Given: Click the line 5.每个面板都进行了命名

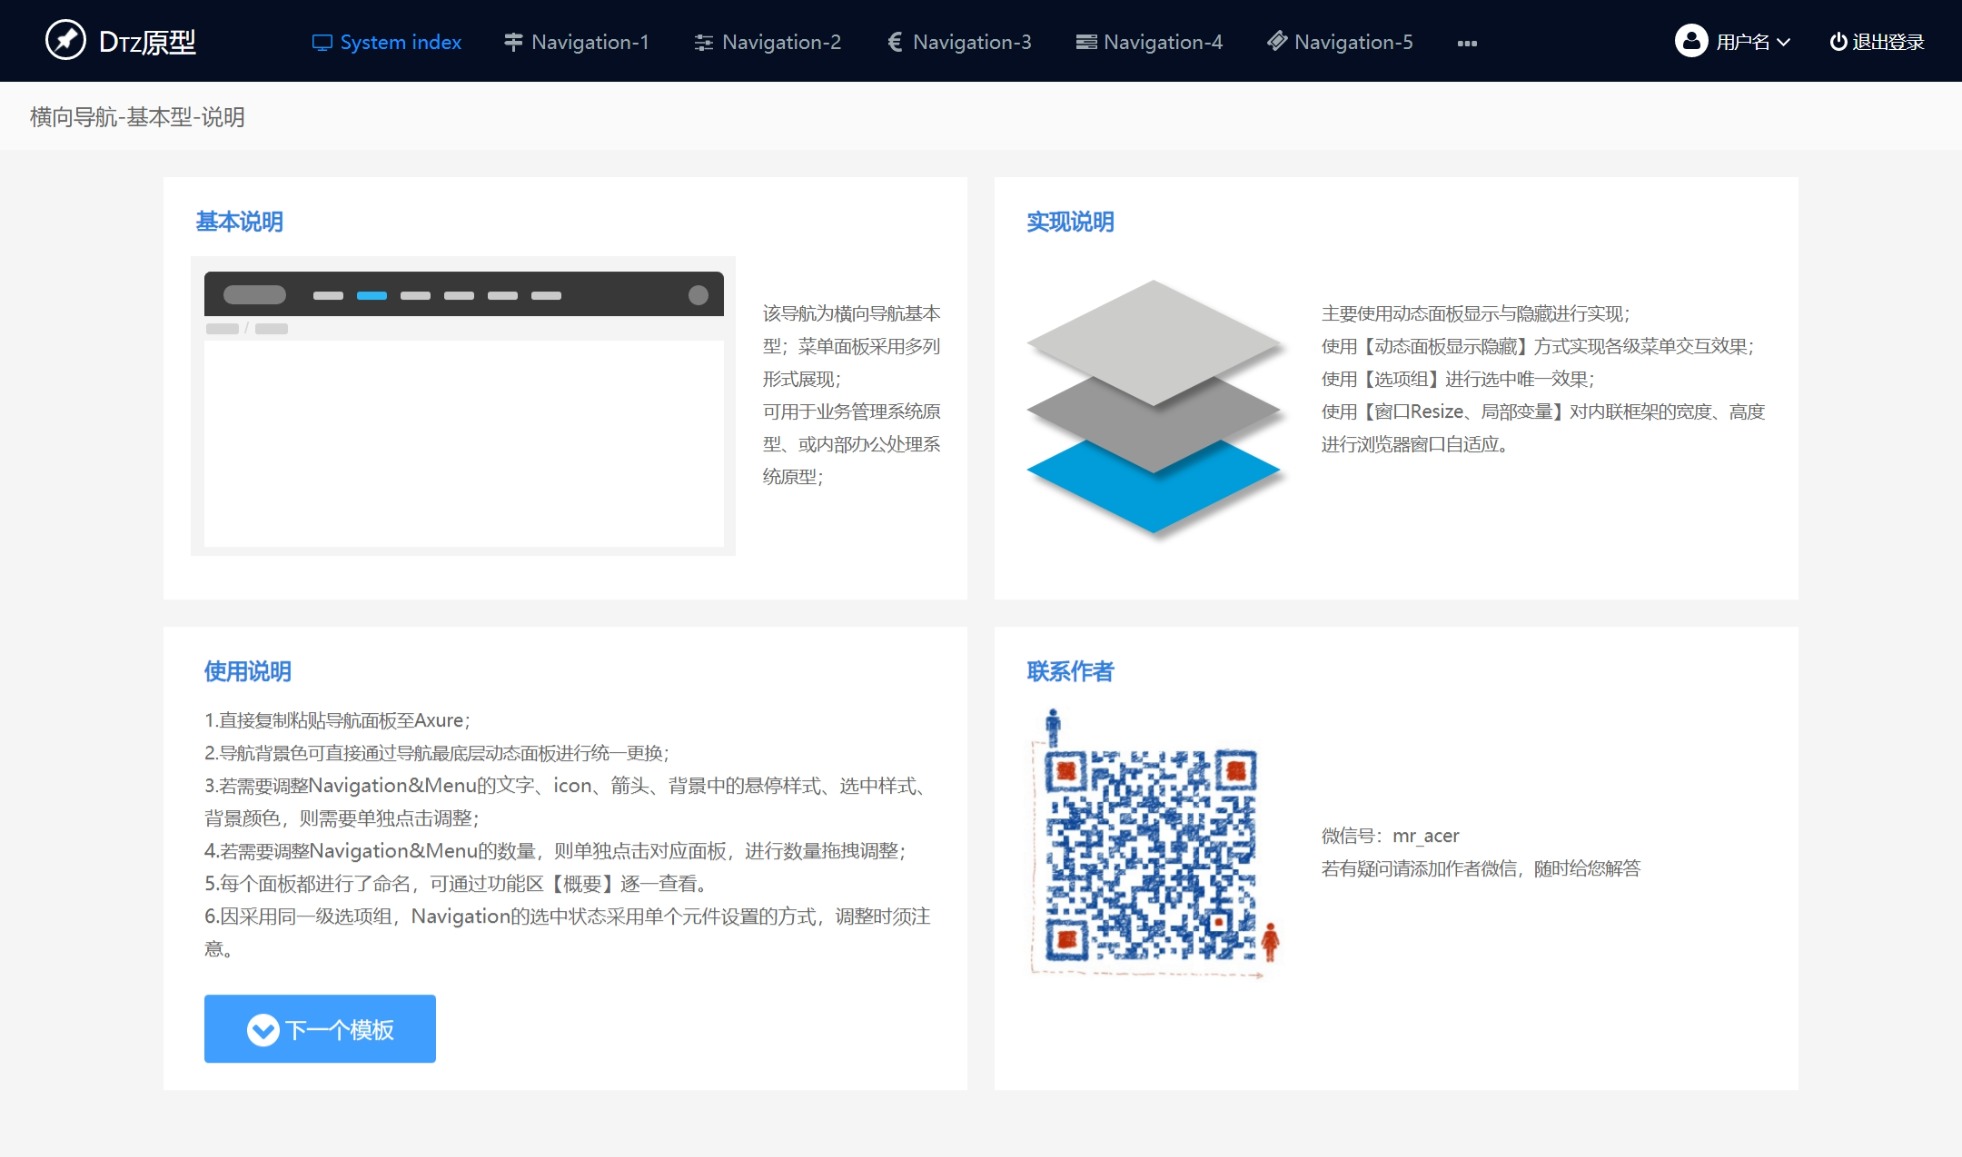Looking at the screenshot, I should tap(456, 884).
